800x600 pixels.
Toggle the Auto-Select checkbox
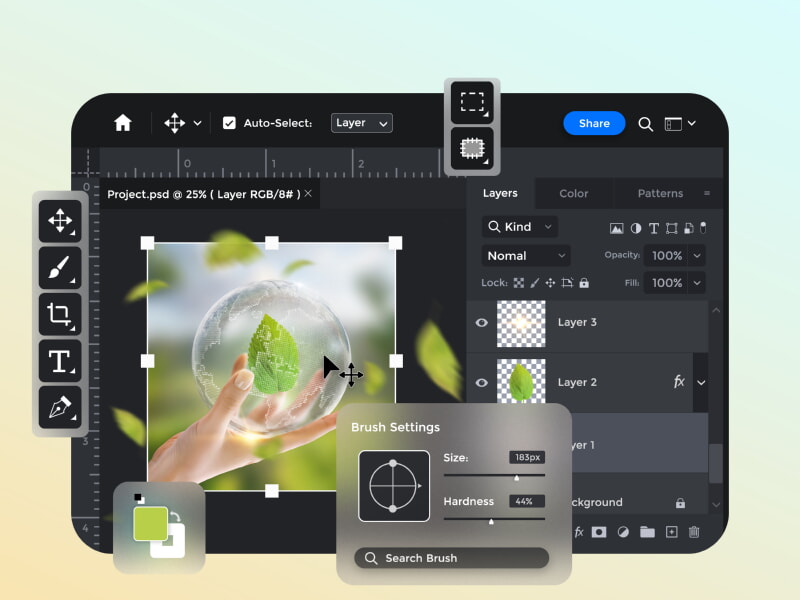tap(229, 123)
